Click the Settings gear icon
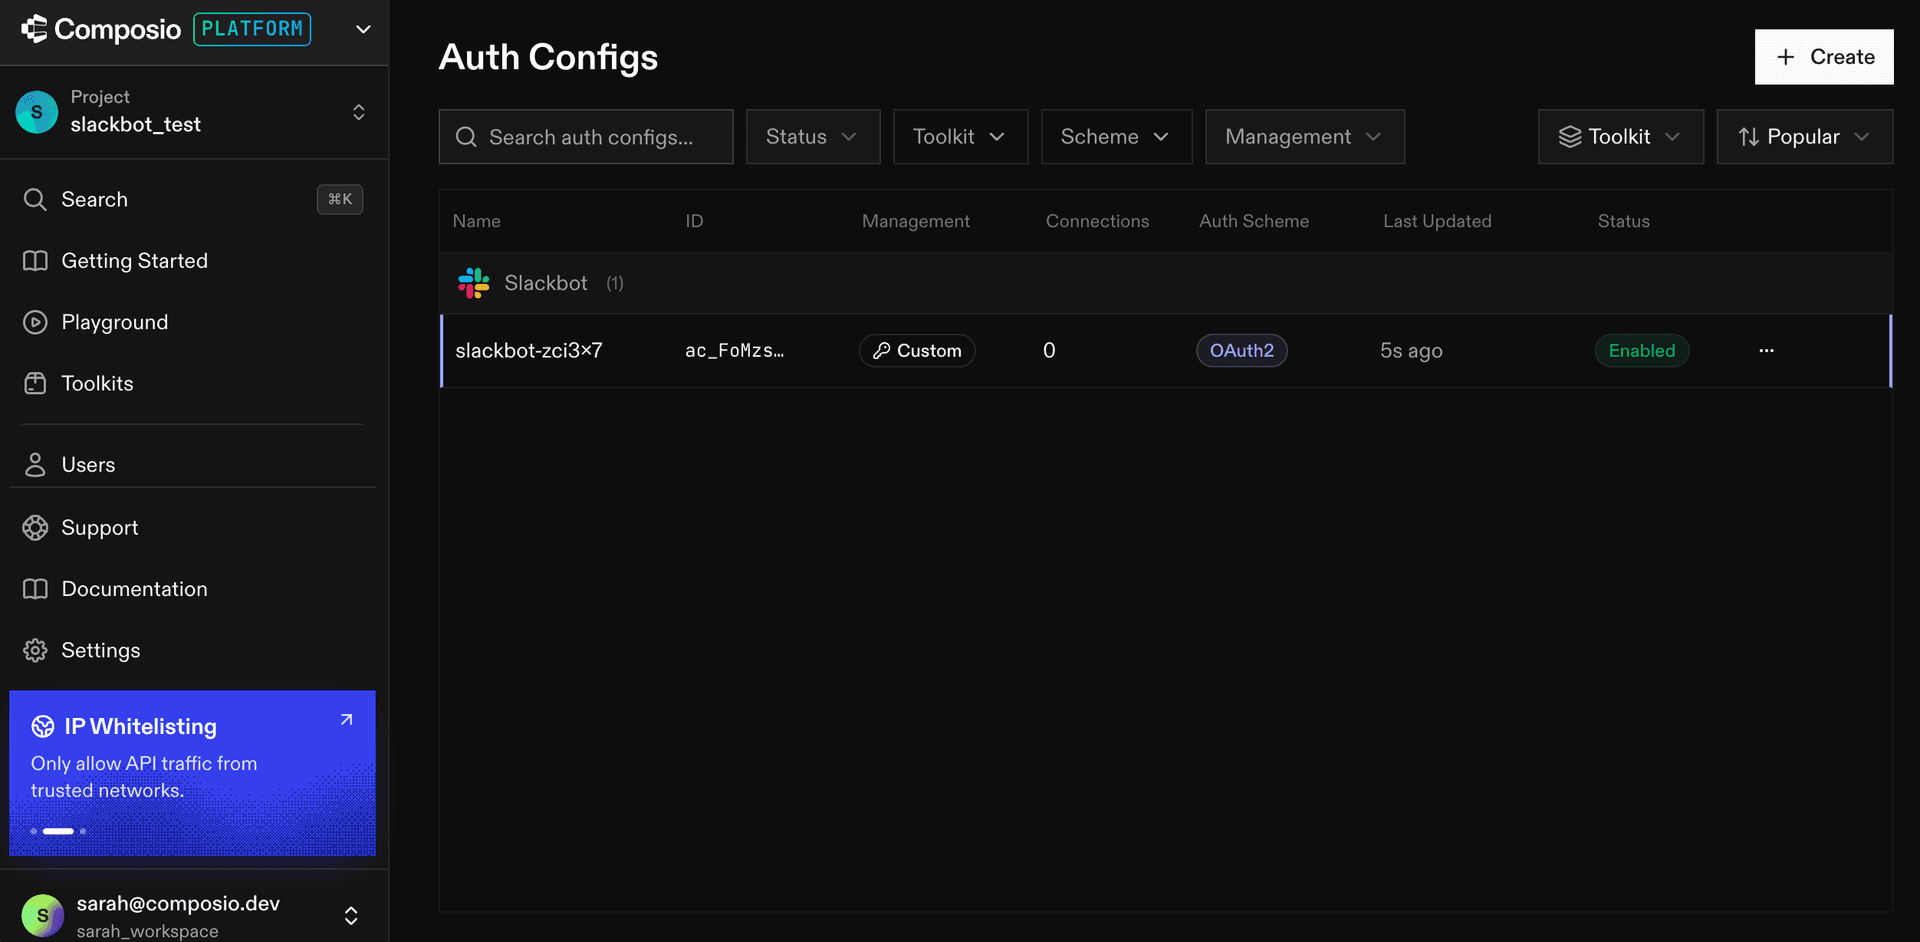Image resolution: width=1920 pixels, height=942 pixels. (x=35, y=650)
